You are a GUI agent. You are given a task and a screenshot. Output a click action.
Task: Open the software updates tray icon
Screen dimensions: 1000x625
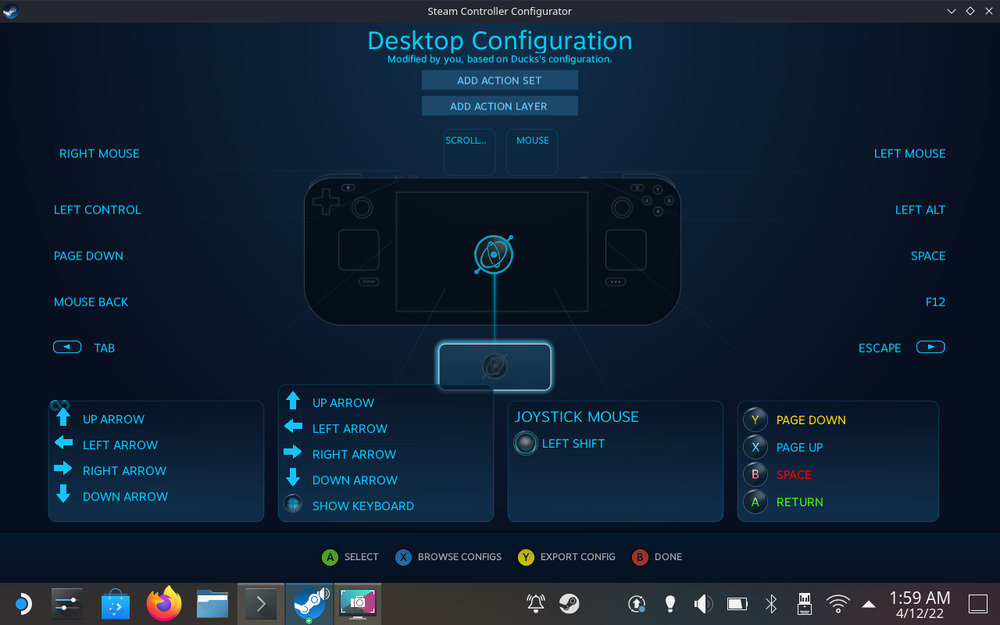(636, 603)
